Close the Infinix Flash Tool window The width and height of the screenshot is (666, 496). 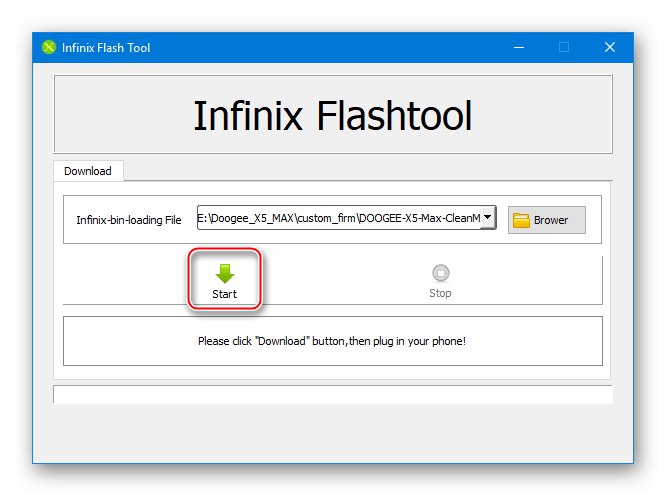610,47
